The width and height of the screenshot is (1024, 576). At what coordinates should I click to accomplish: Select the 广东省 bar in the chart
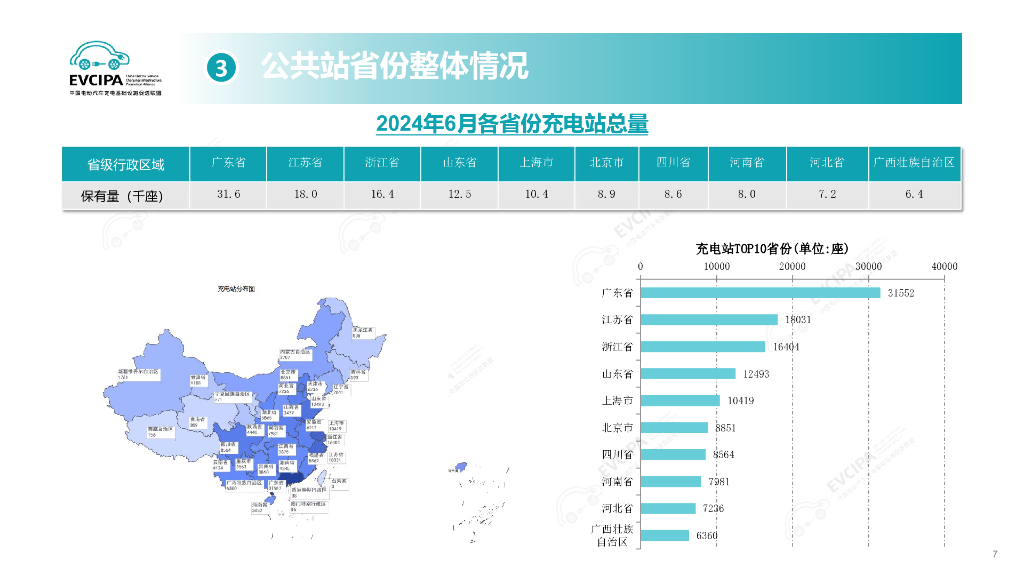(760, 294)
